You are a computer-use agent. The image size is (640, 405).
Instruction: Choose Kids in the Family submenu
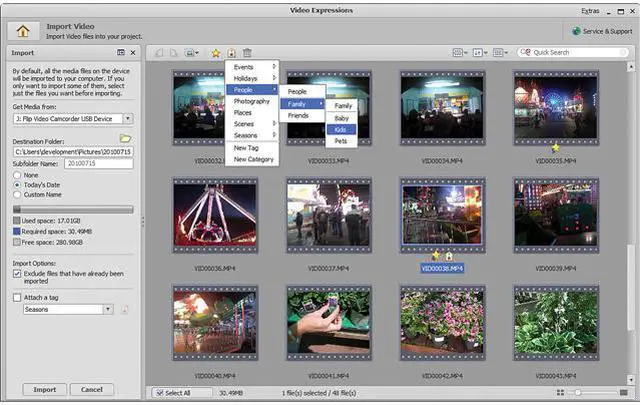click(341, 129)
